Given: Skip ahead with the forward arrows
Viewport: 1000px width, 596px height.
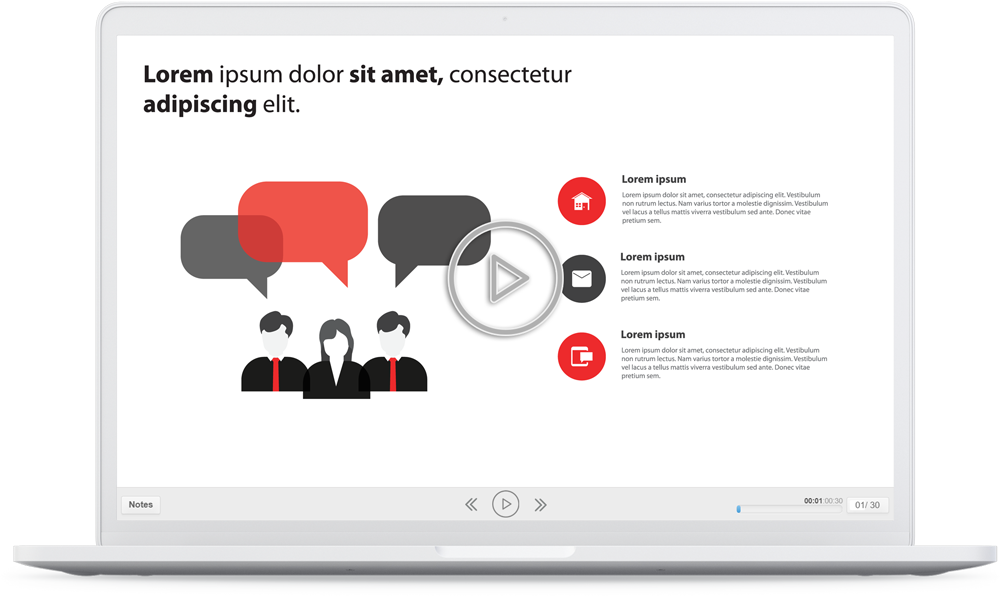Looking at the screenshot, I should pyautogui.click(x=540, y=505).
